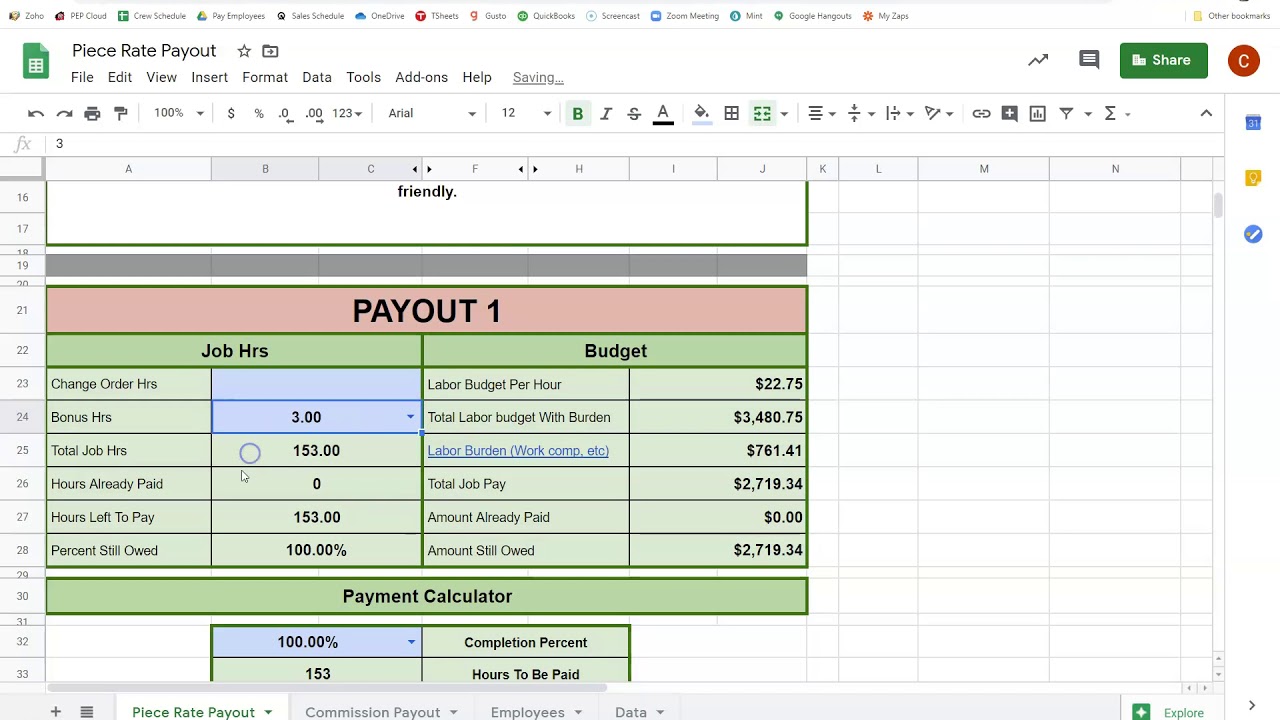
Task: Open Other bookmarks folder
Action: (x=1231, y=16)
